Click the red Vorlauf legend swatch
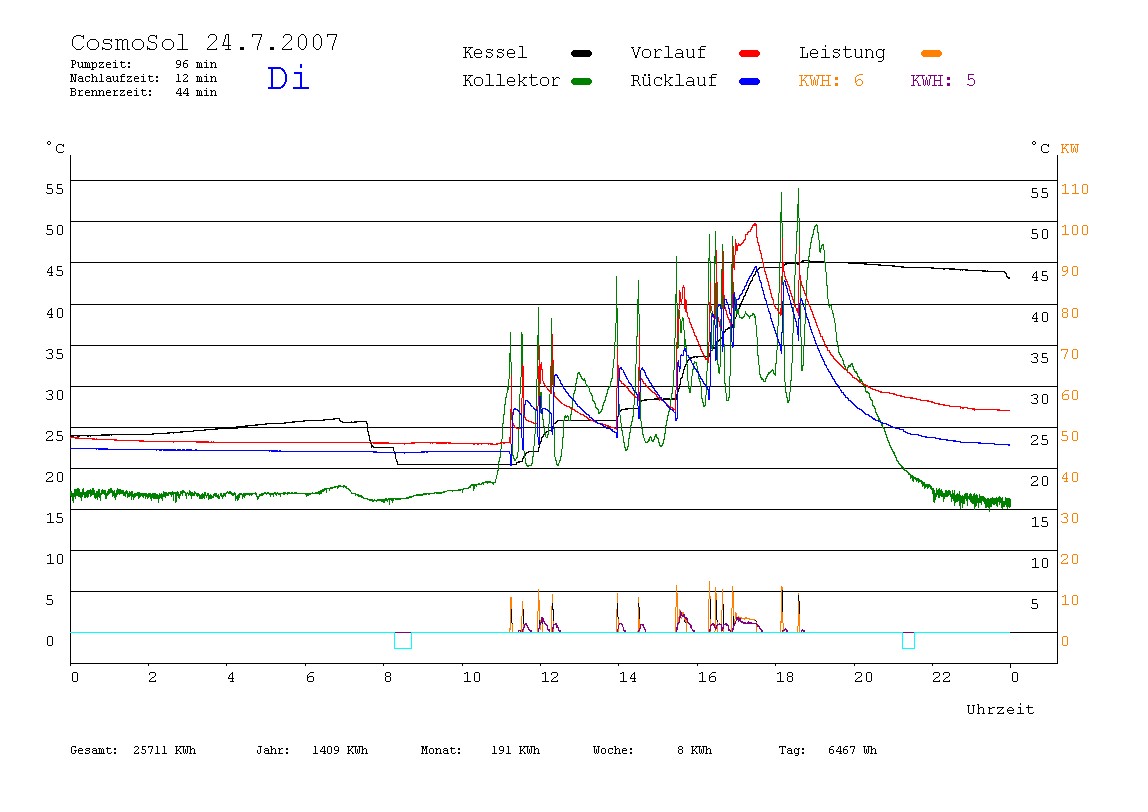Image resolution: width=1148 pixels, height=812 pixels. [x=750, y=53]
